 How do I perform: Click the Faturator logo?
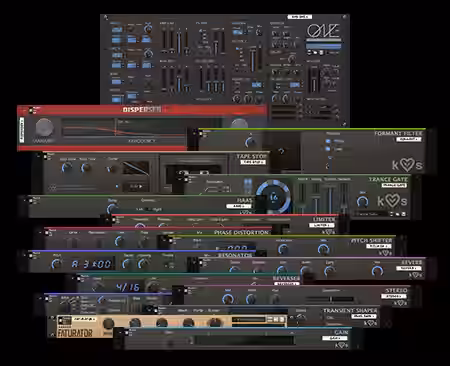[75, 333]
